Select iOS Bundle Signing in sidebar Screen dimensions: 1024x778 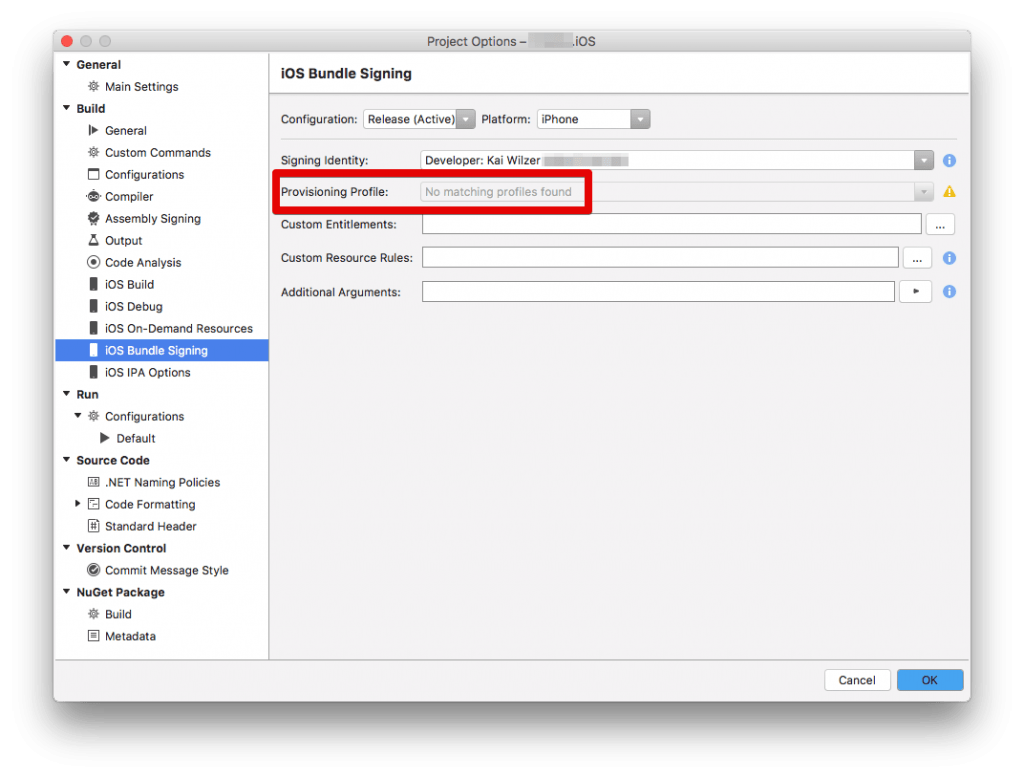pyautogui.click(x=162, y=350)
